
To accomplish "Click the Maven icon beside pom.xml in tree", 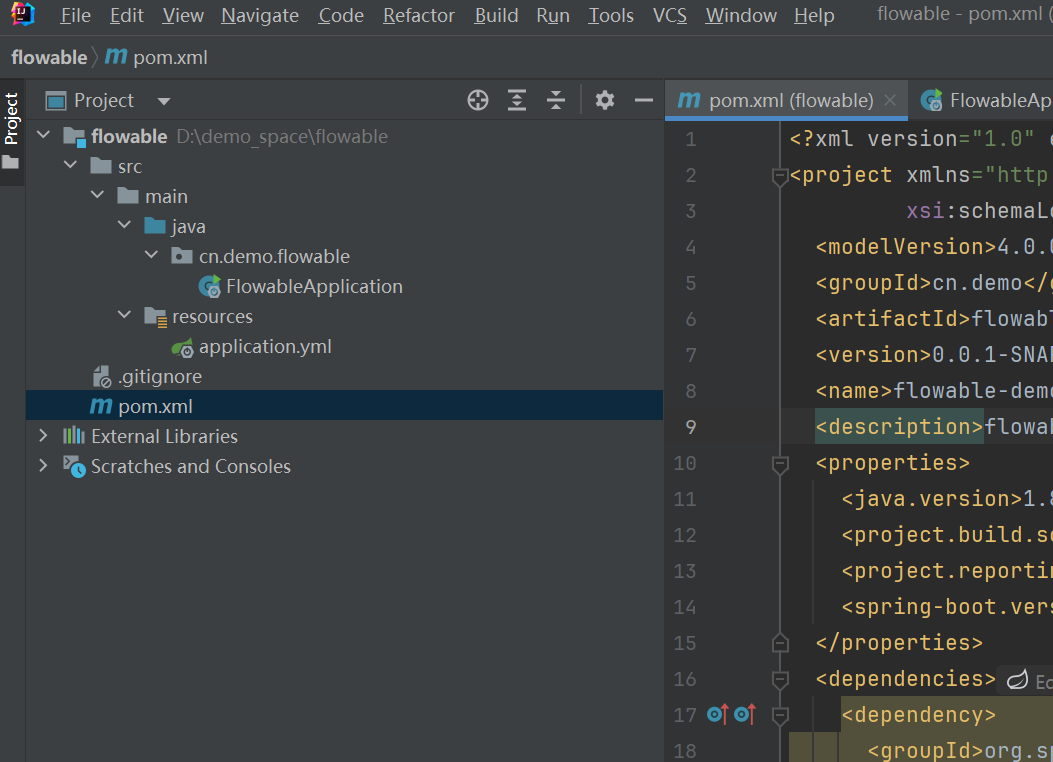I will 101,406.
